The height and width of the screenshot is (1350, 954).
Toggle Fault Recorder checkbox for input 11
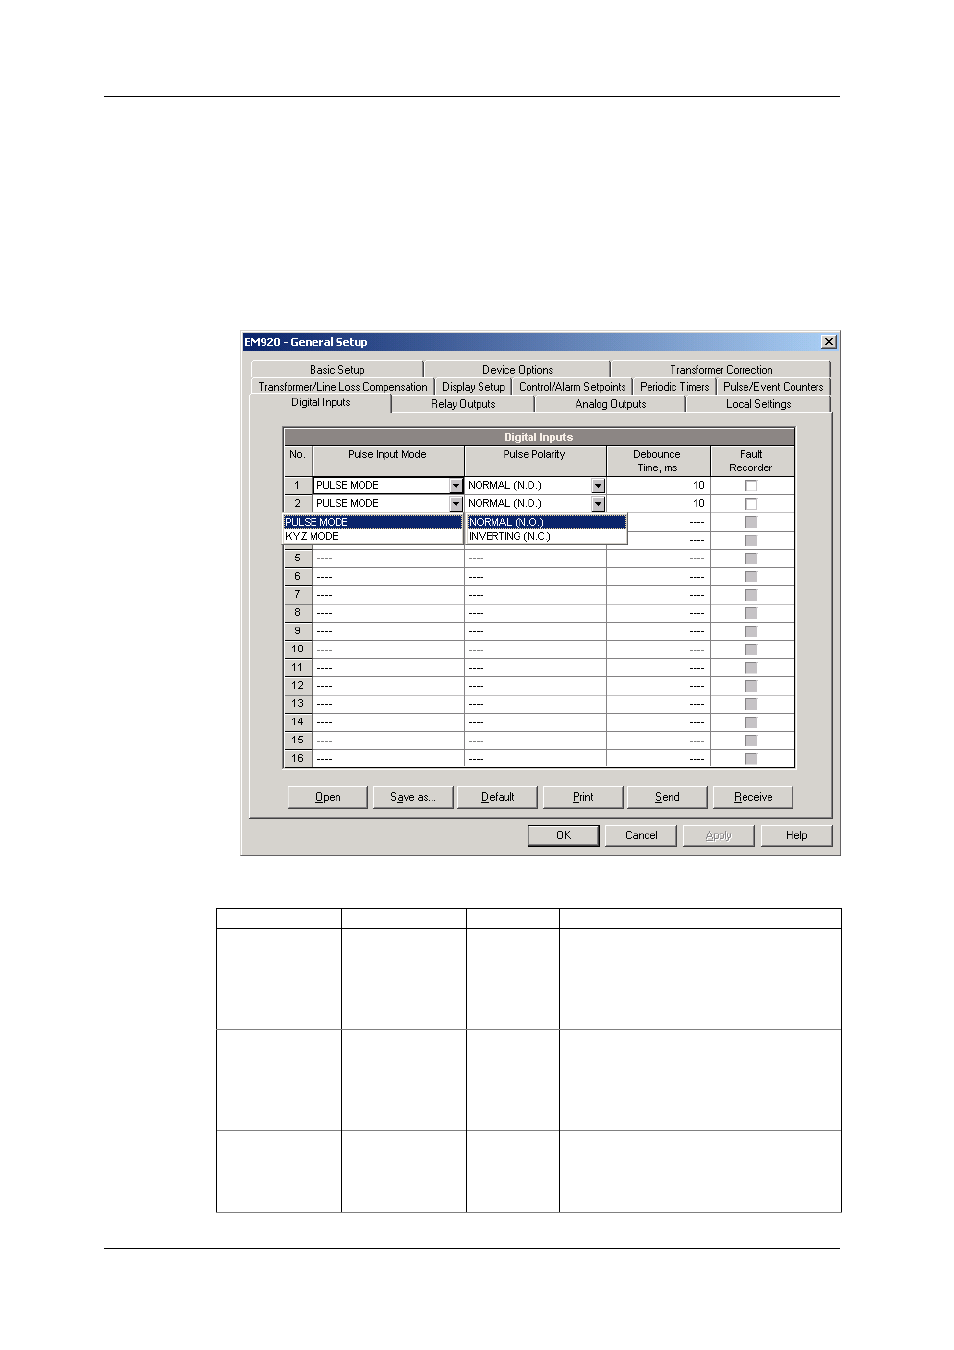[751, 667]
